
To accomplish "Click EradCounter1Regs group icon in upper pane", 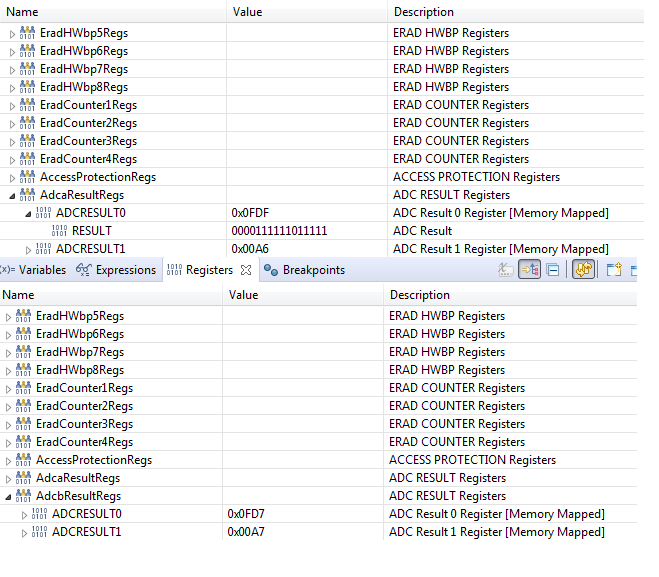I will [27, 105].
